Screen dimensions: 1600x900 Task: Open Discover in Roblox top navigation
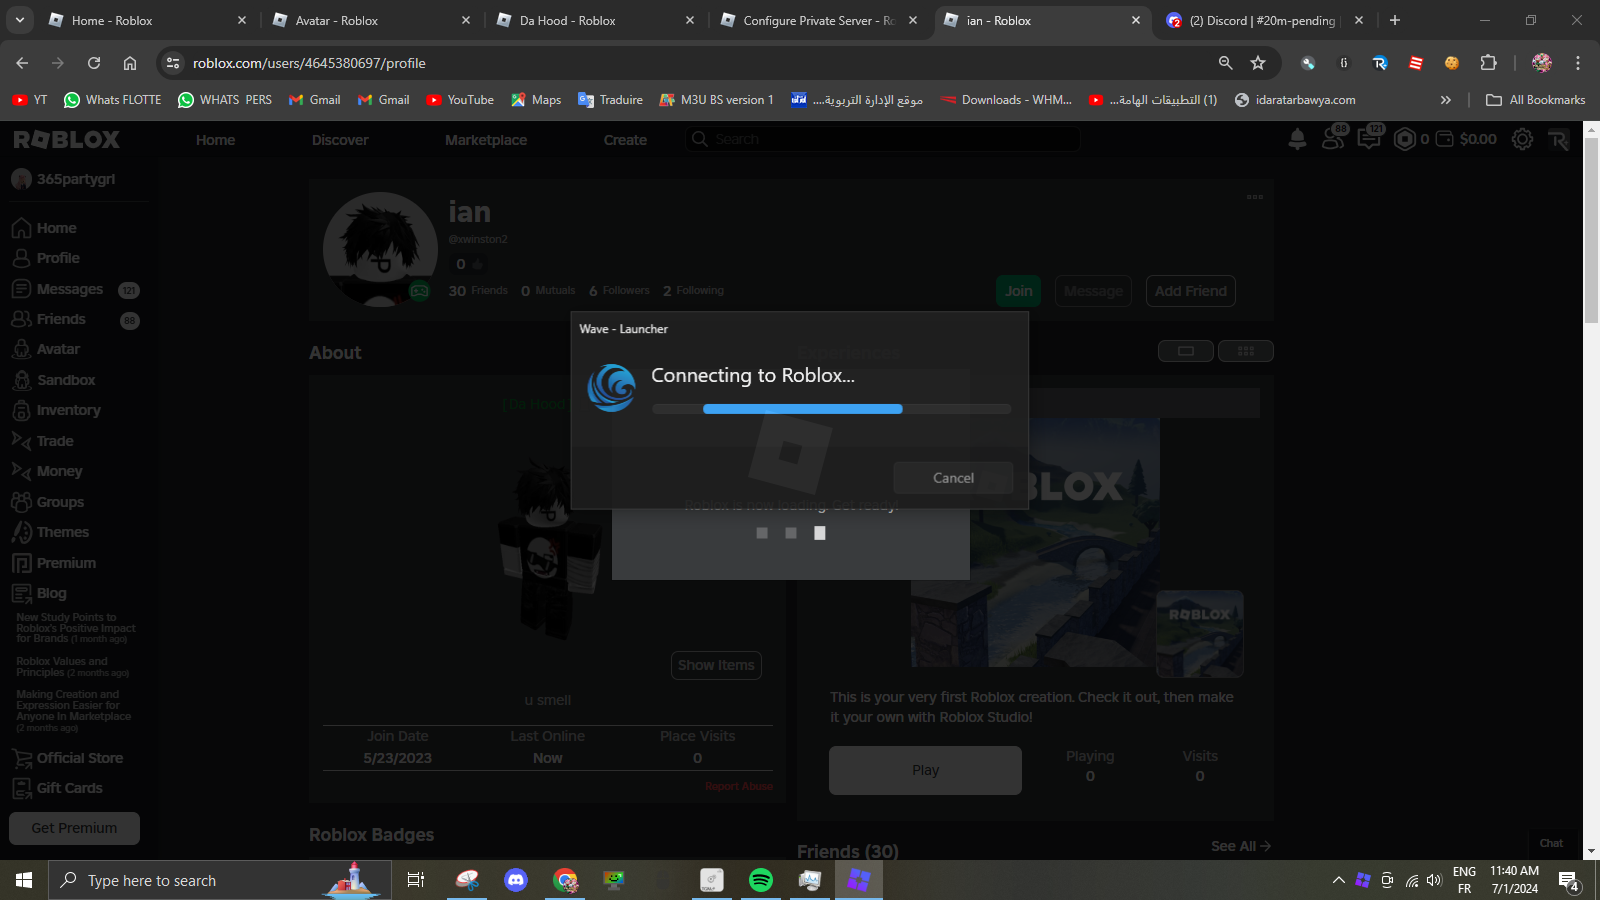[340, 140]
